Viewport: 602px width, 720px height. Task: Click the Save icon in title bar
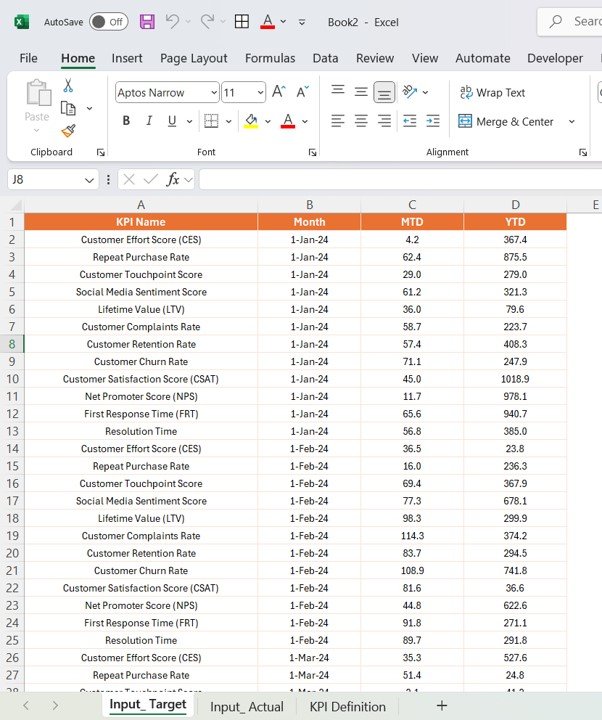tap(147, 21)
